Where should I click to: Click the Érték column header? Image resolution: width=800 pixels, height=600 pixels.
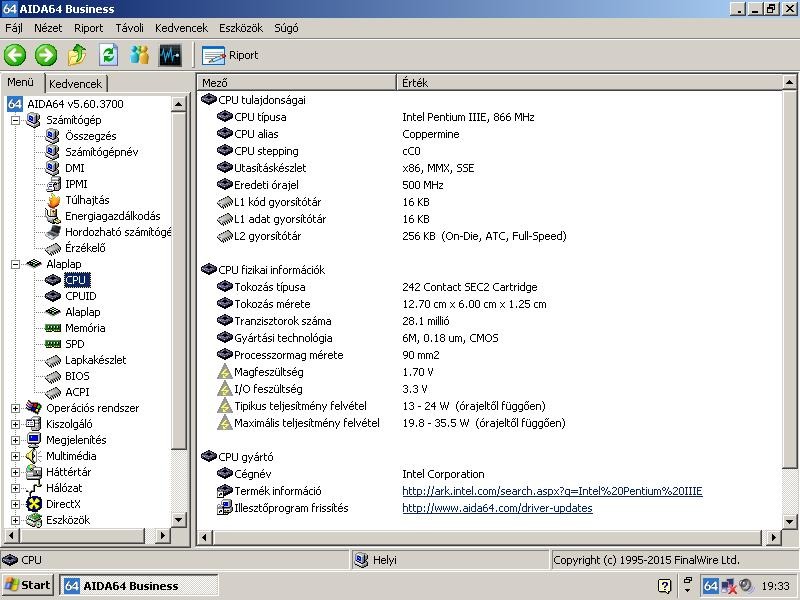tap(589, 83)
